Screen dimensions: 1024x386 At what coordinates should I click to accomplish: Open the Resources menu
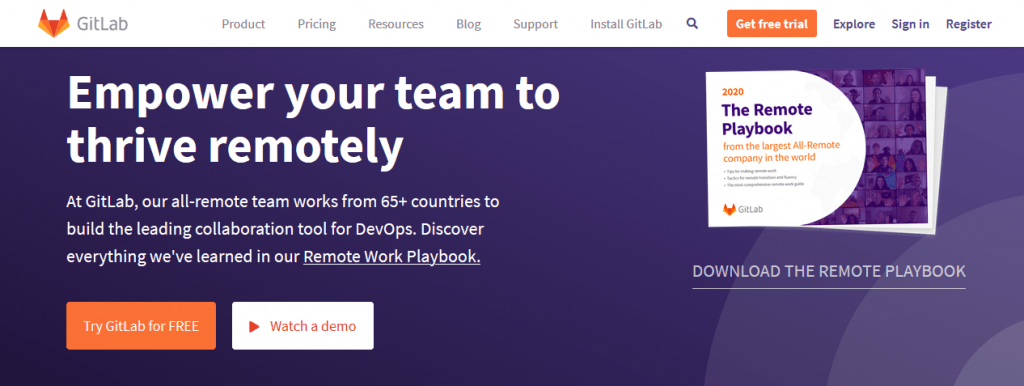(x=396, y=24)
